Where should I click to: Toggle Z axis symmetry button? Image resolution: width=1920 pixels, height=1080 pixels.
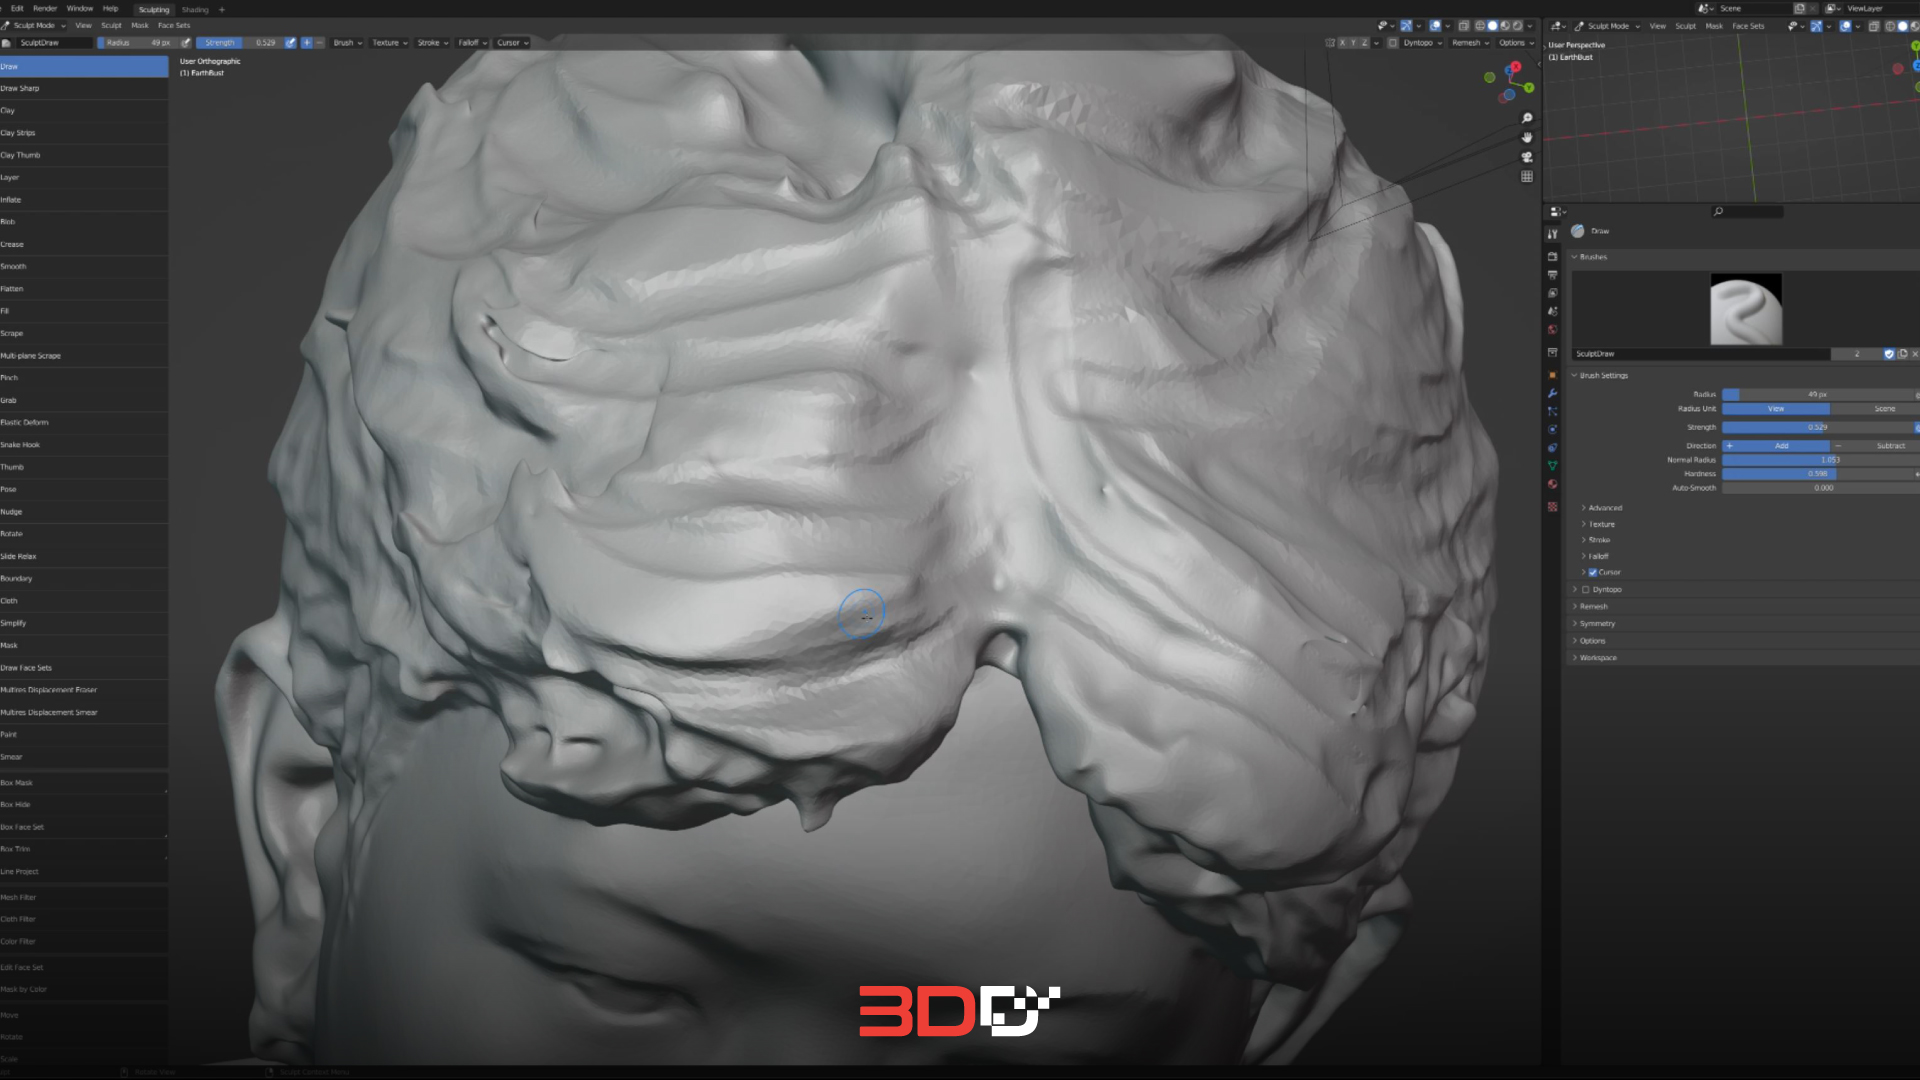click(1364, 43)
